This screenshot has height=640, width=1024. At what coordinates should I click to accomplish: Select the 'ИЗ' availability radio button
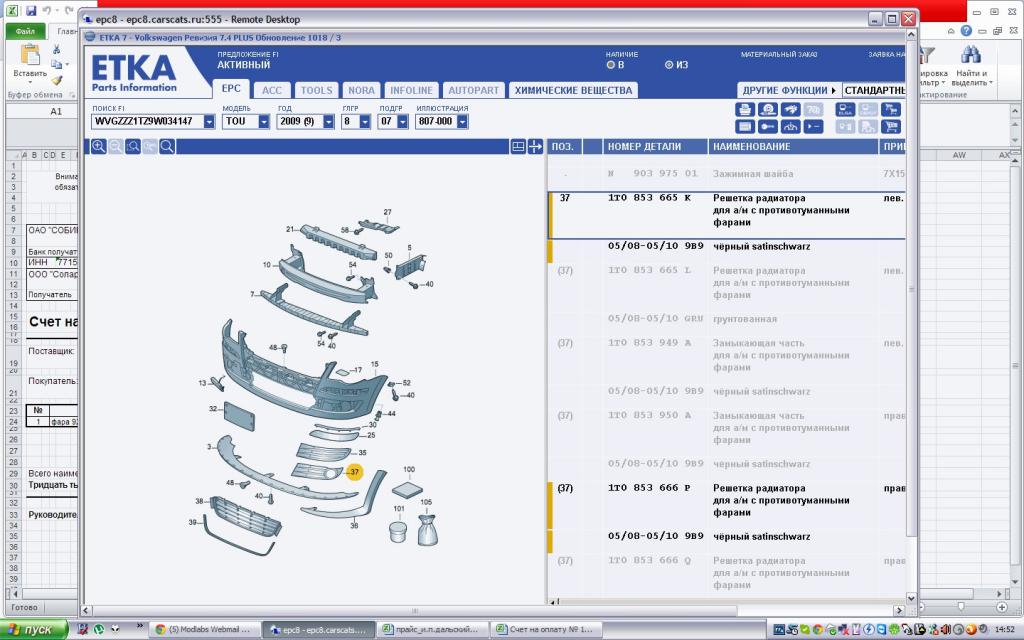[669, 65]
